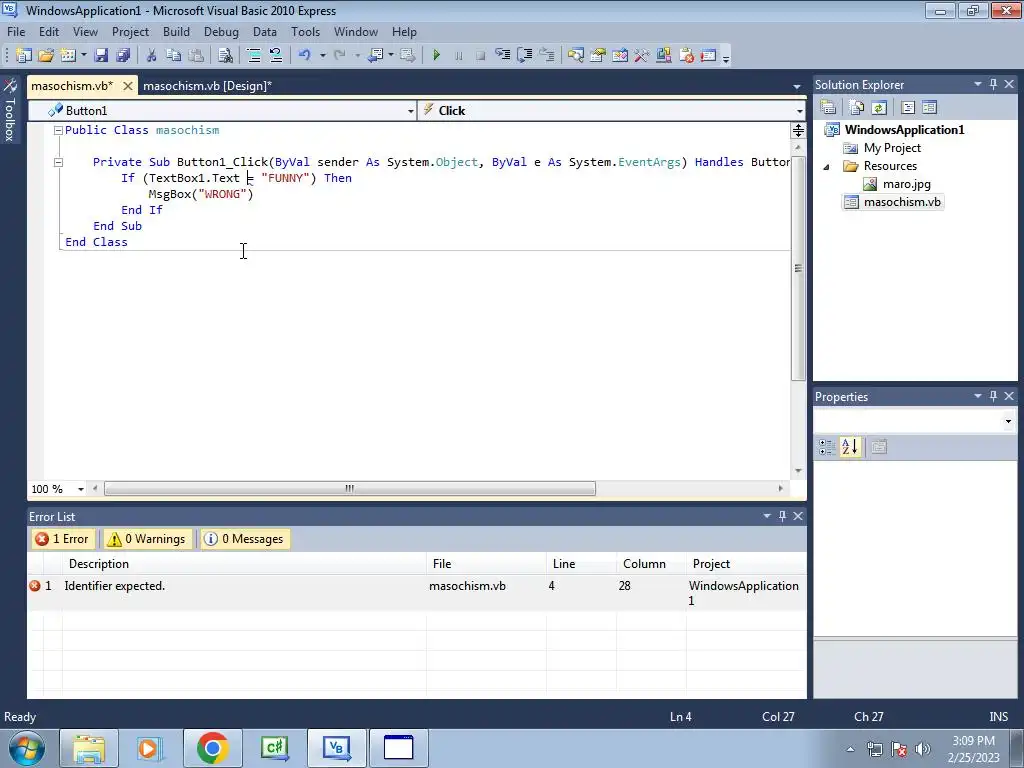1024x768 pixels.
Task: Select the 'Identifier expected.' error row
Action: pyautogui.click(x=417, y=593)
